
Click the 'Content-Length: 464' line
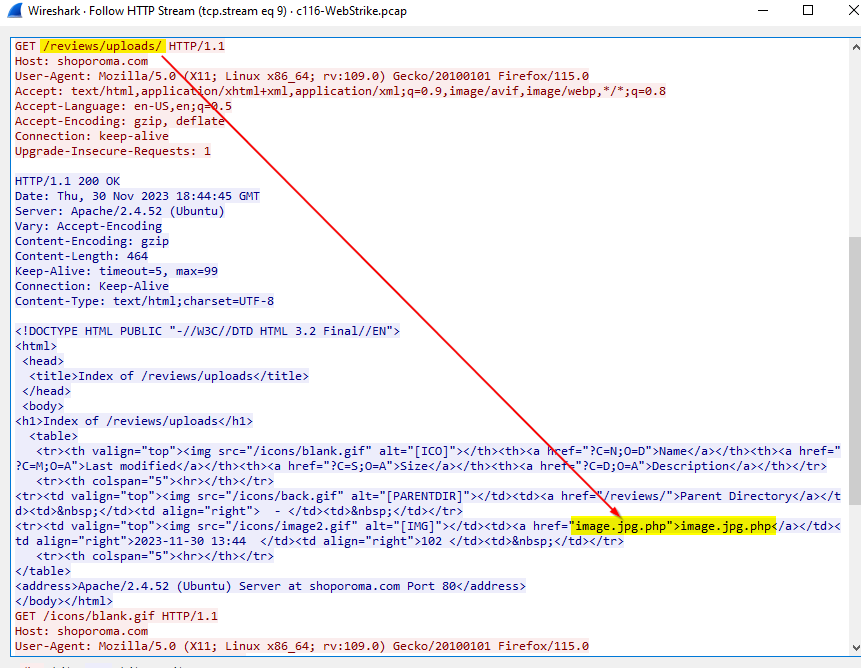point(81,256)
